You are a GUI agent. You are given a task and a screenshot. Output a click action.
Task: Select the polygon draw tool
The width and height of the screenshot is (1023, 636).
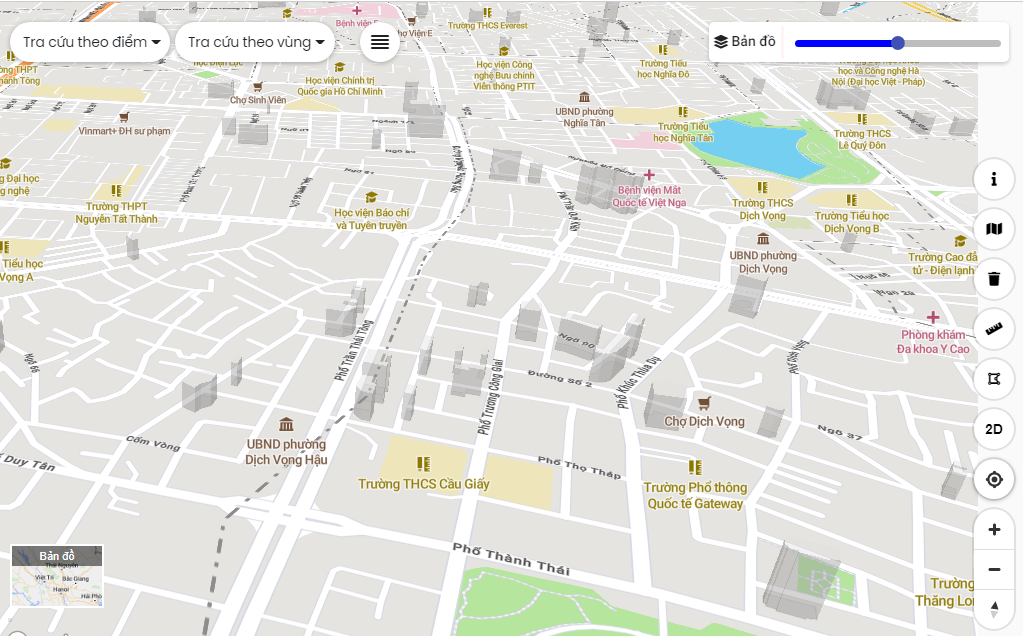click(994, 379)
